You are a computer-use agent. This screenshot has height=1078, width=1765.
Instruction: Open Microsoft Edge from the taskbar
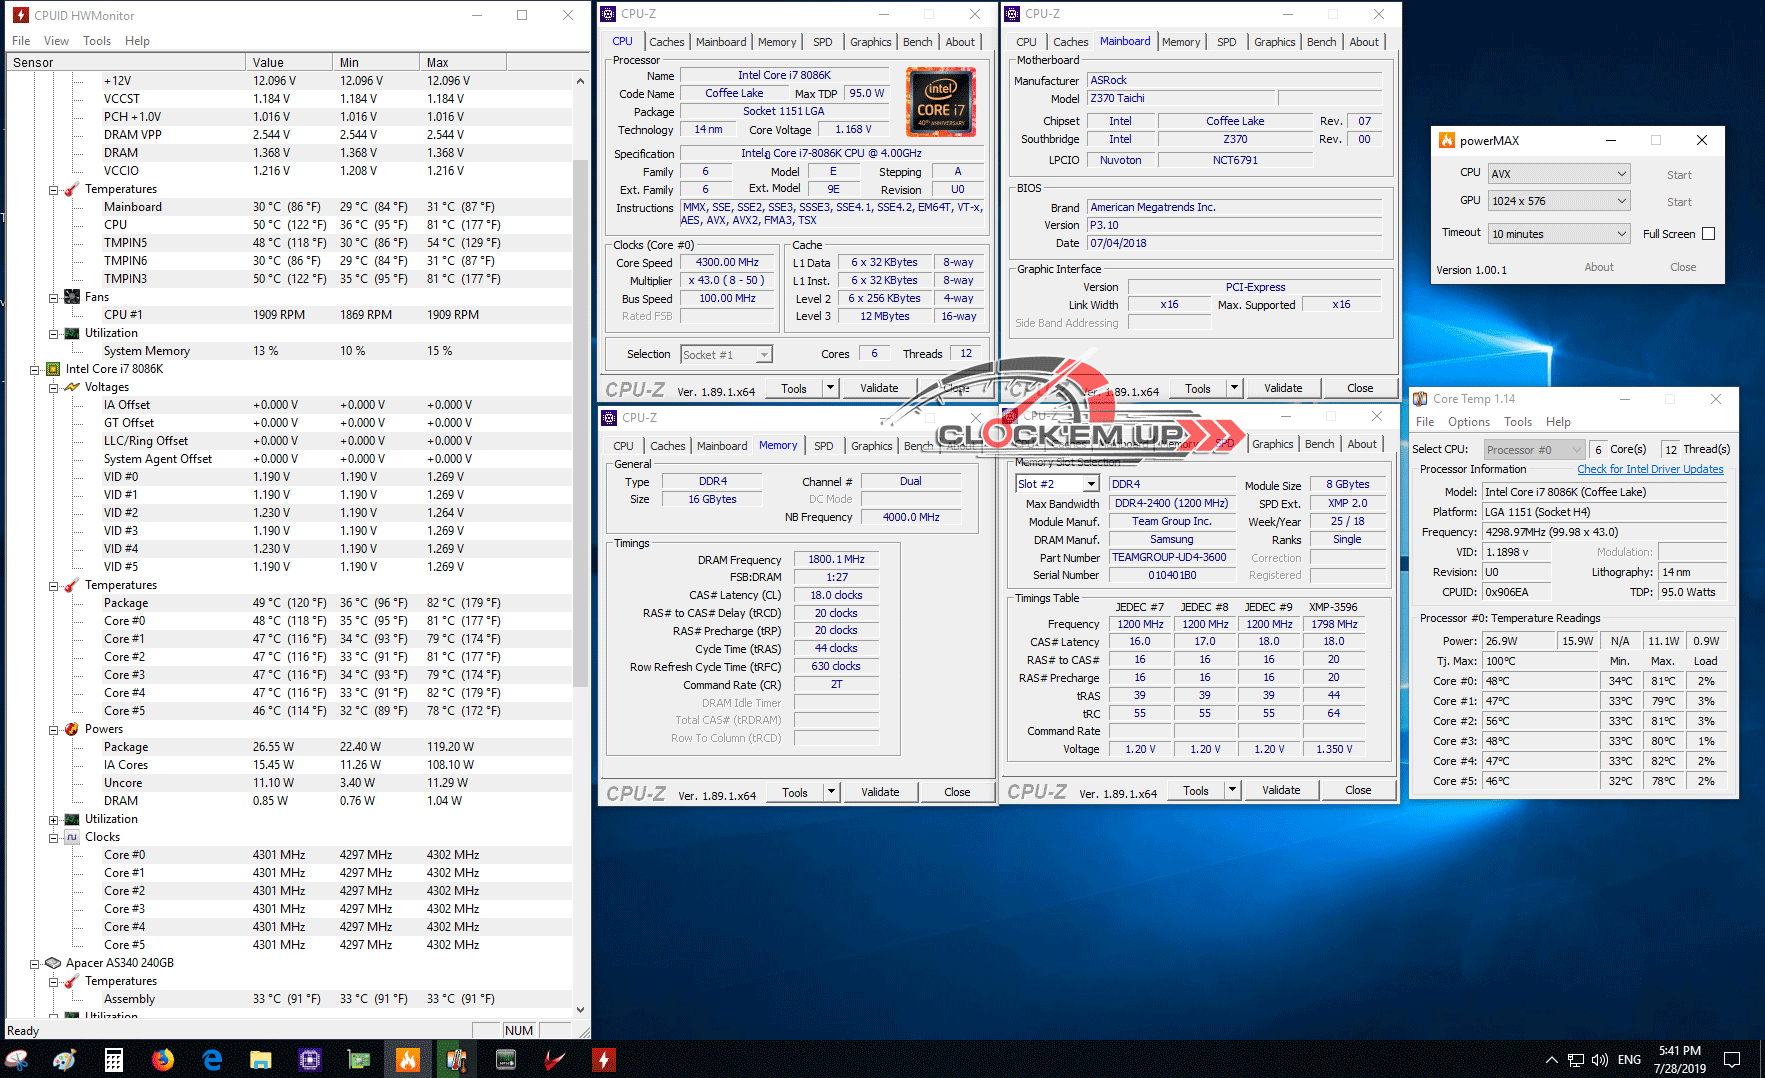tap(212, 1060)
